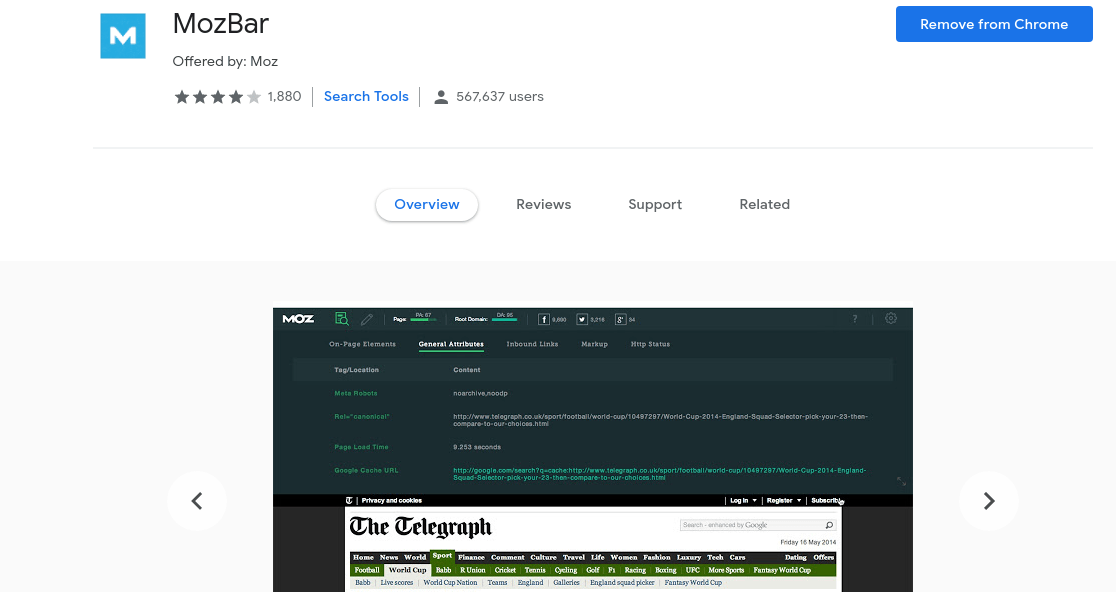Select General Attributes tab in screenshot
The height and width of the screenshot is (592, 1116).
(451, 344)
